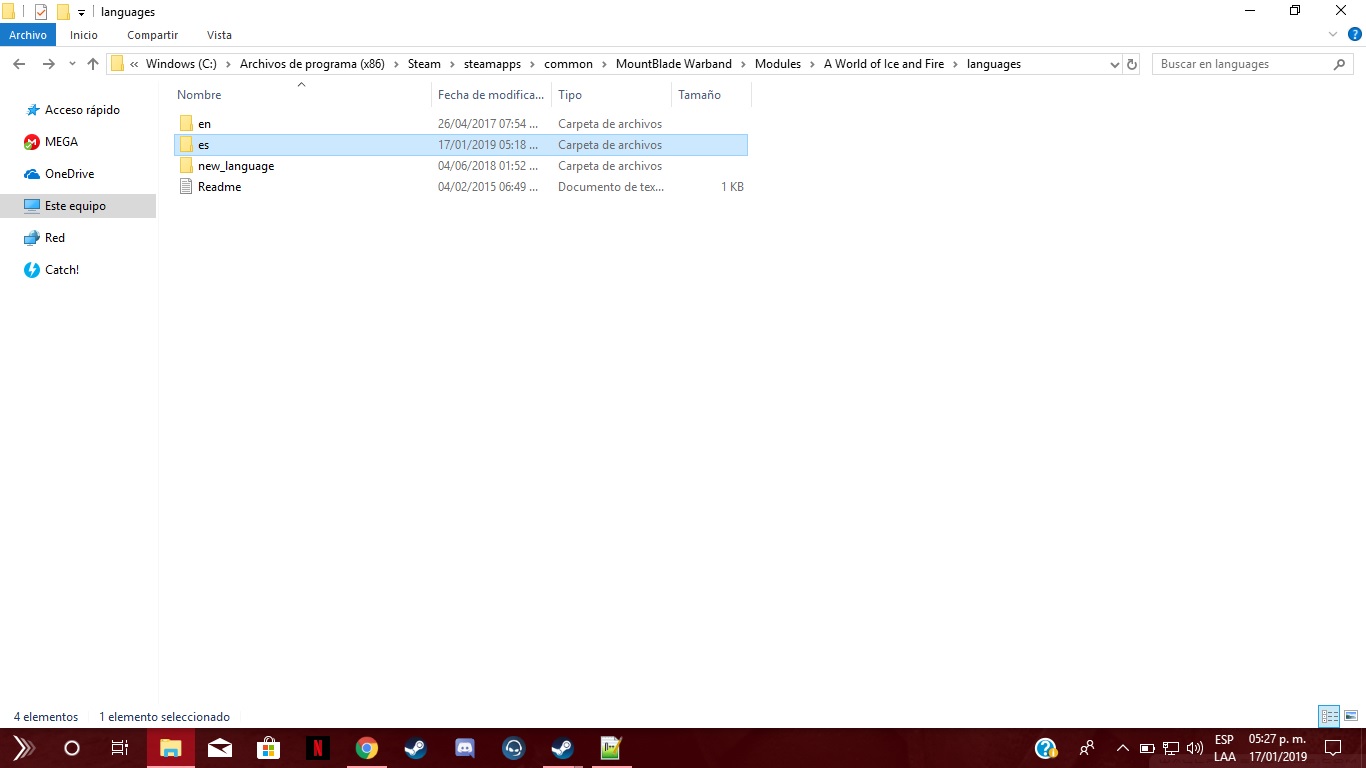
Task: Navigate to common folder breadcrumb
Action: (568, 64)
